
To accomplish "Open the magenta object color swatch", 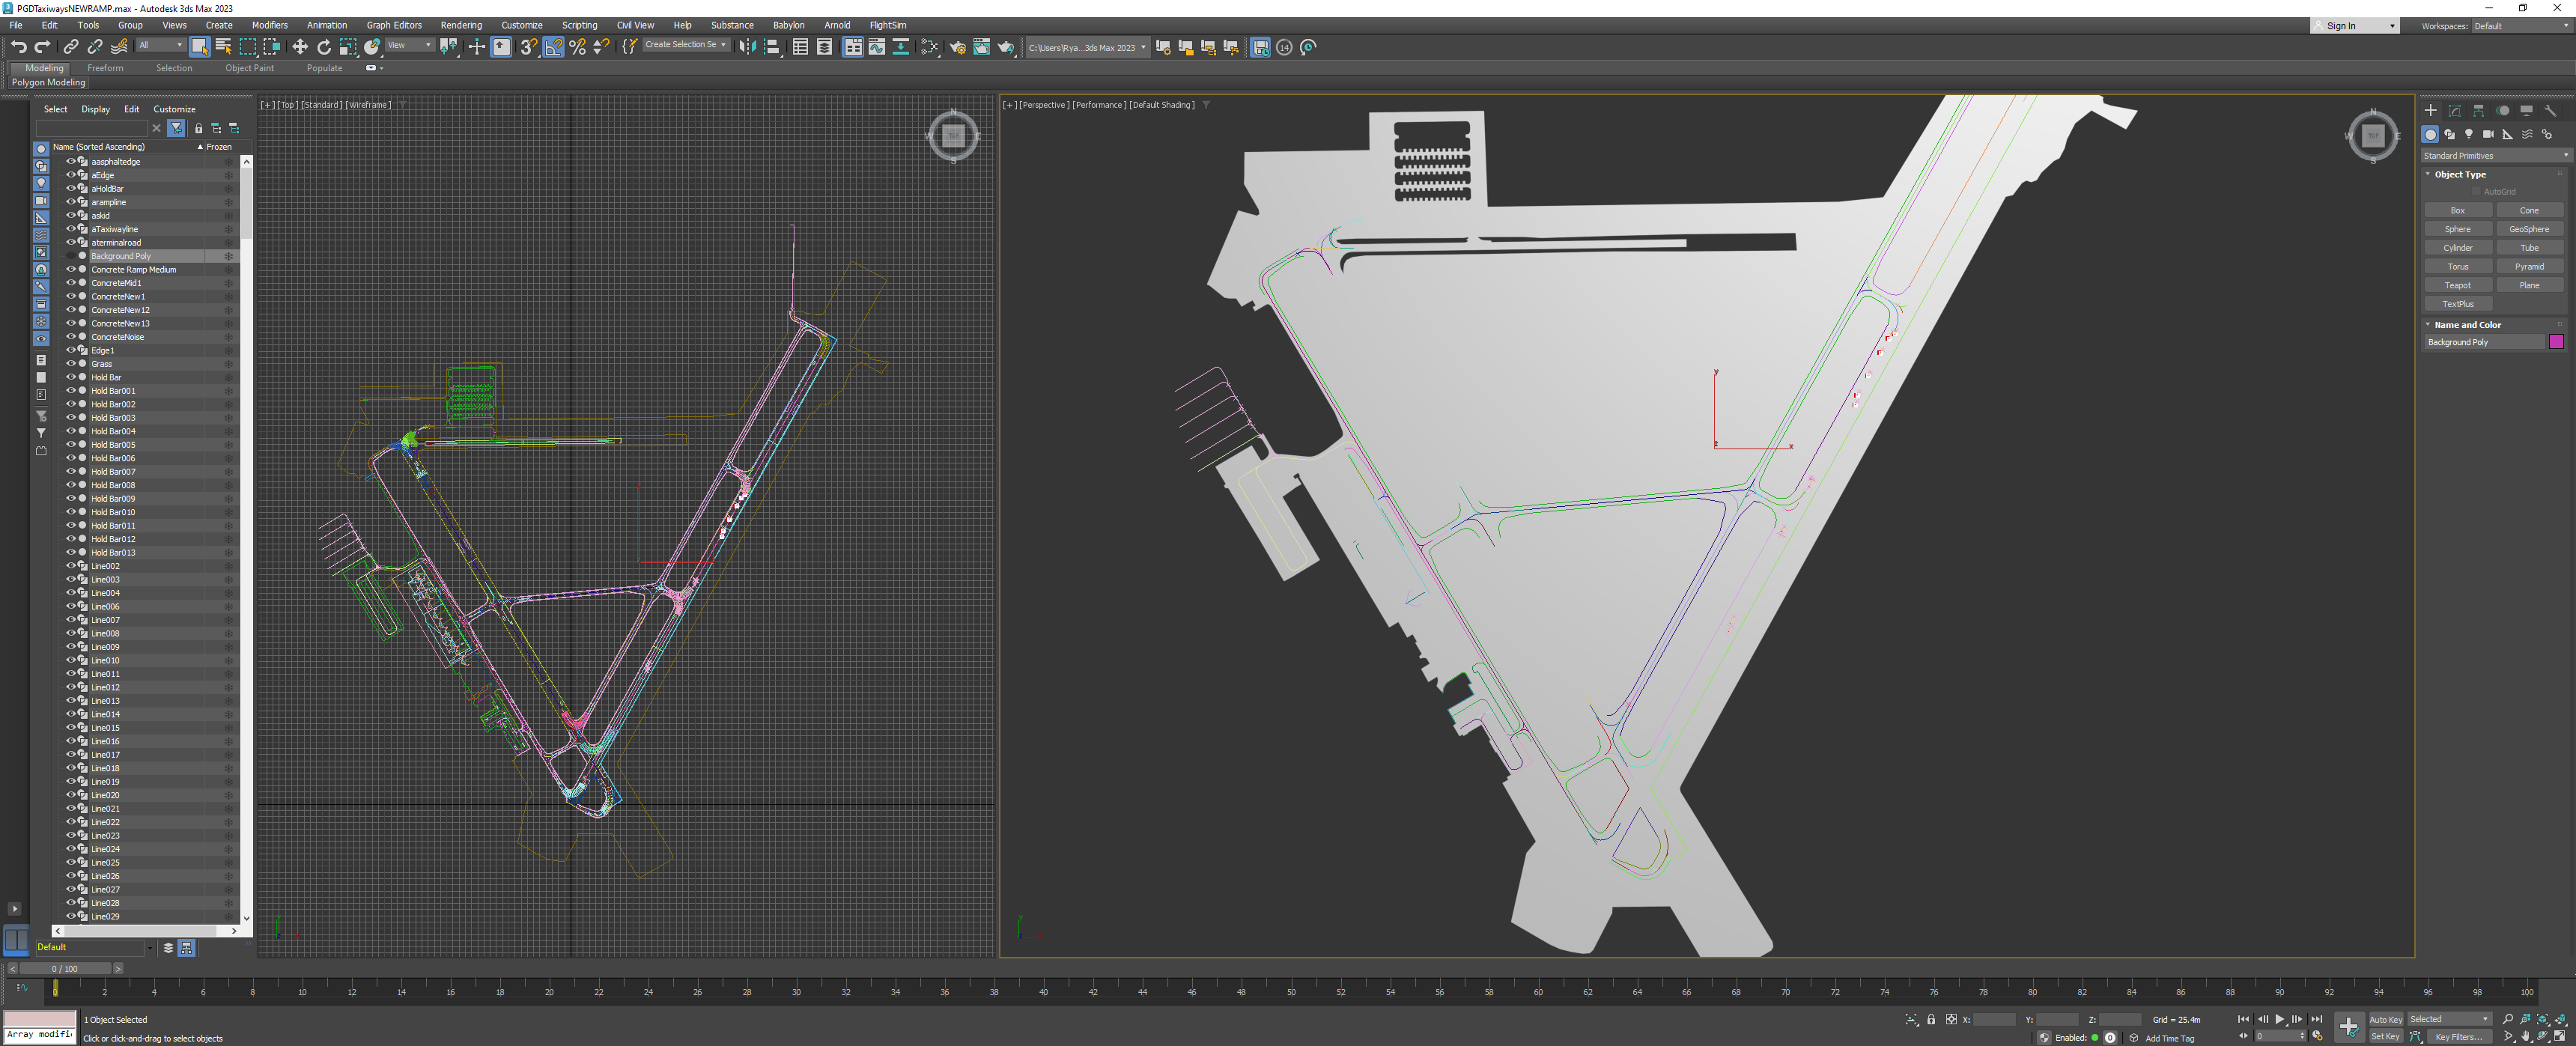I will point(2556,342).
